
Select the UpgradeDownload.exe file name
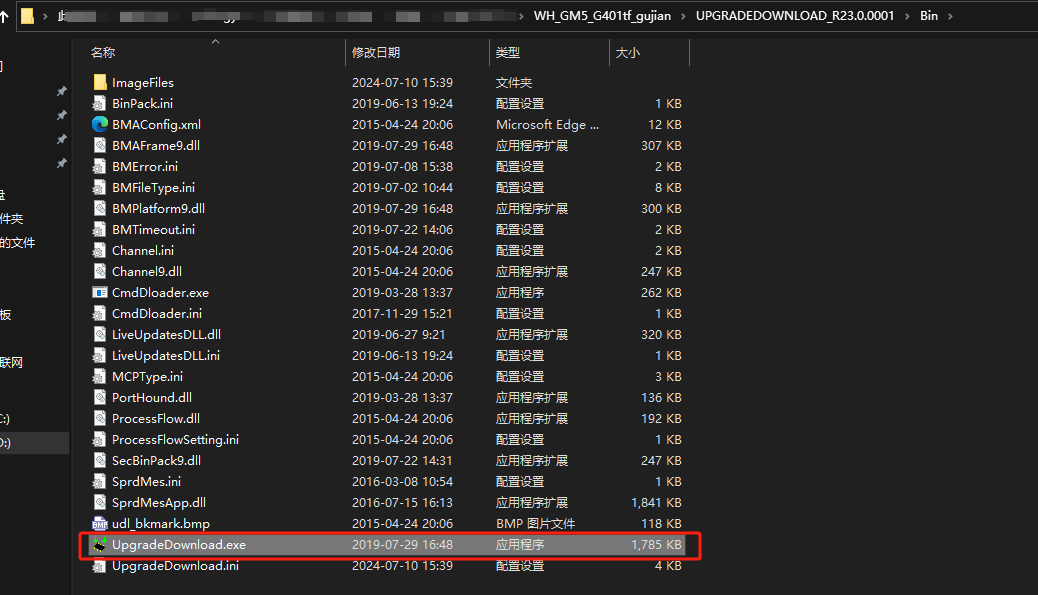tap(179, 545)
